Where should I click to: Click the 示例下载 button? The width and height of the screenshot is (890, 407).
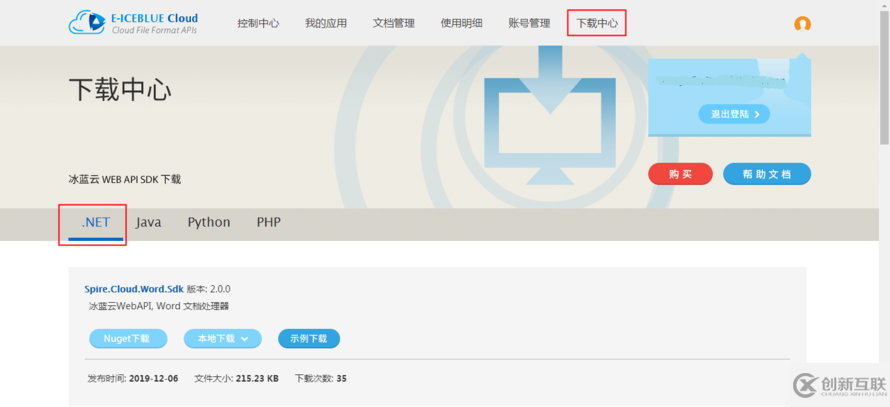[x=309, y=339]
